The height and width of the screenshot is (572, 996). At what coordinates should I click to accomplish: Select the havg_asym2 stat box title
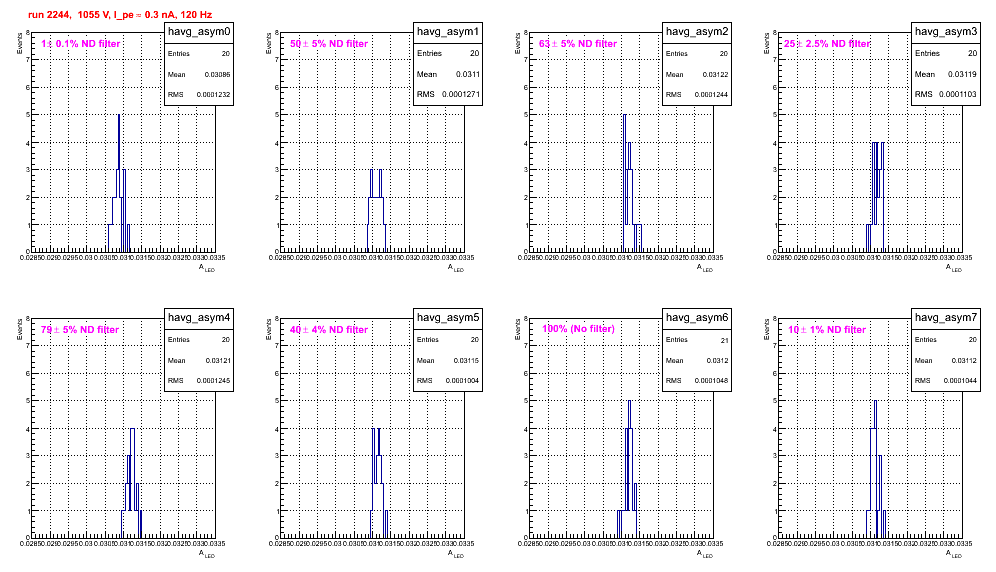697,31
